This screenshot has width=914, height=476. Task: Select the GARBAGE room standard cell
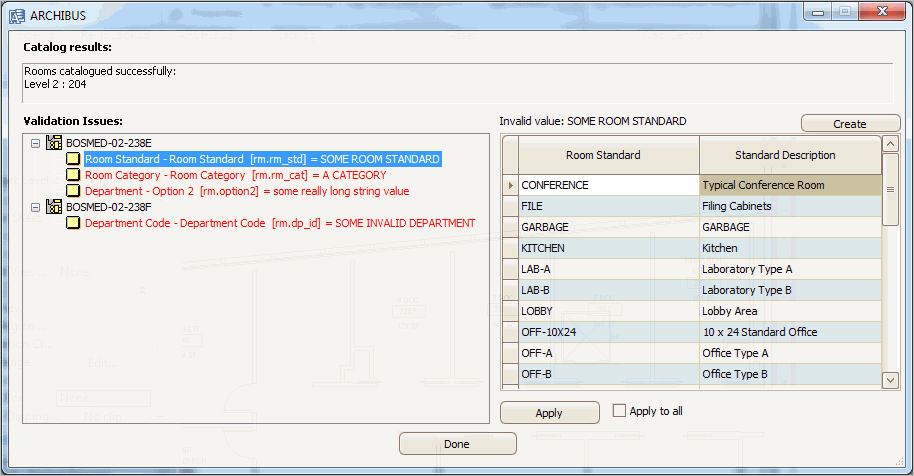609,227
